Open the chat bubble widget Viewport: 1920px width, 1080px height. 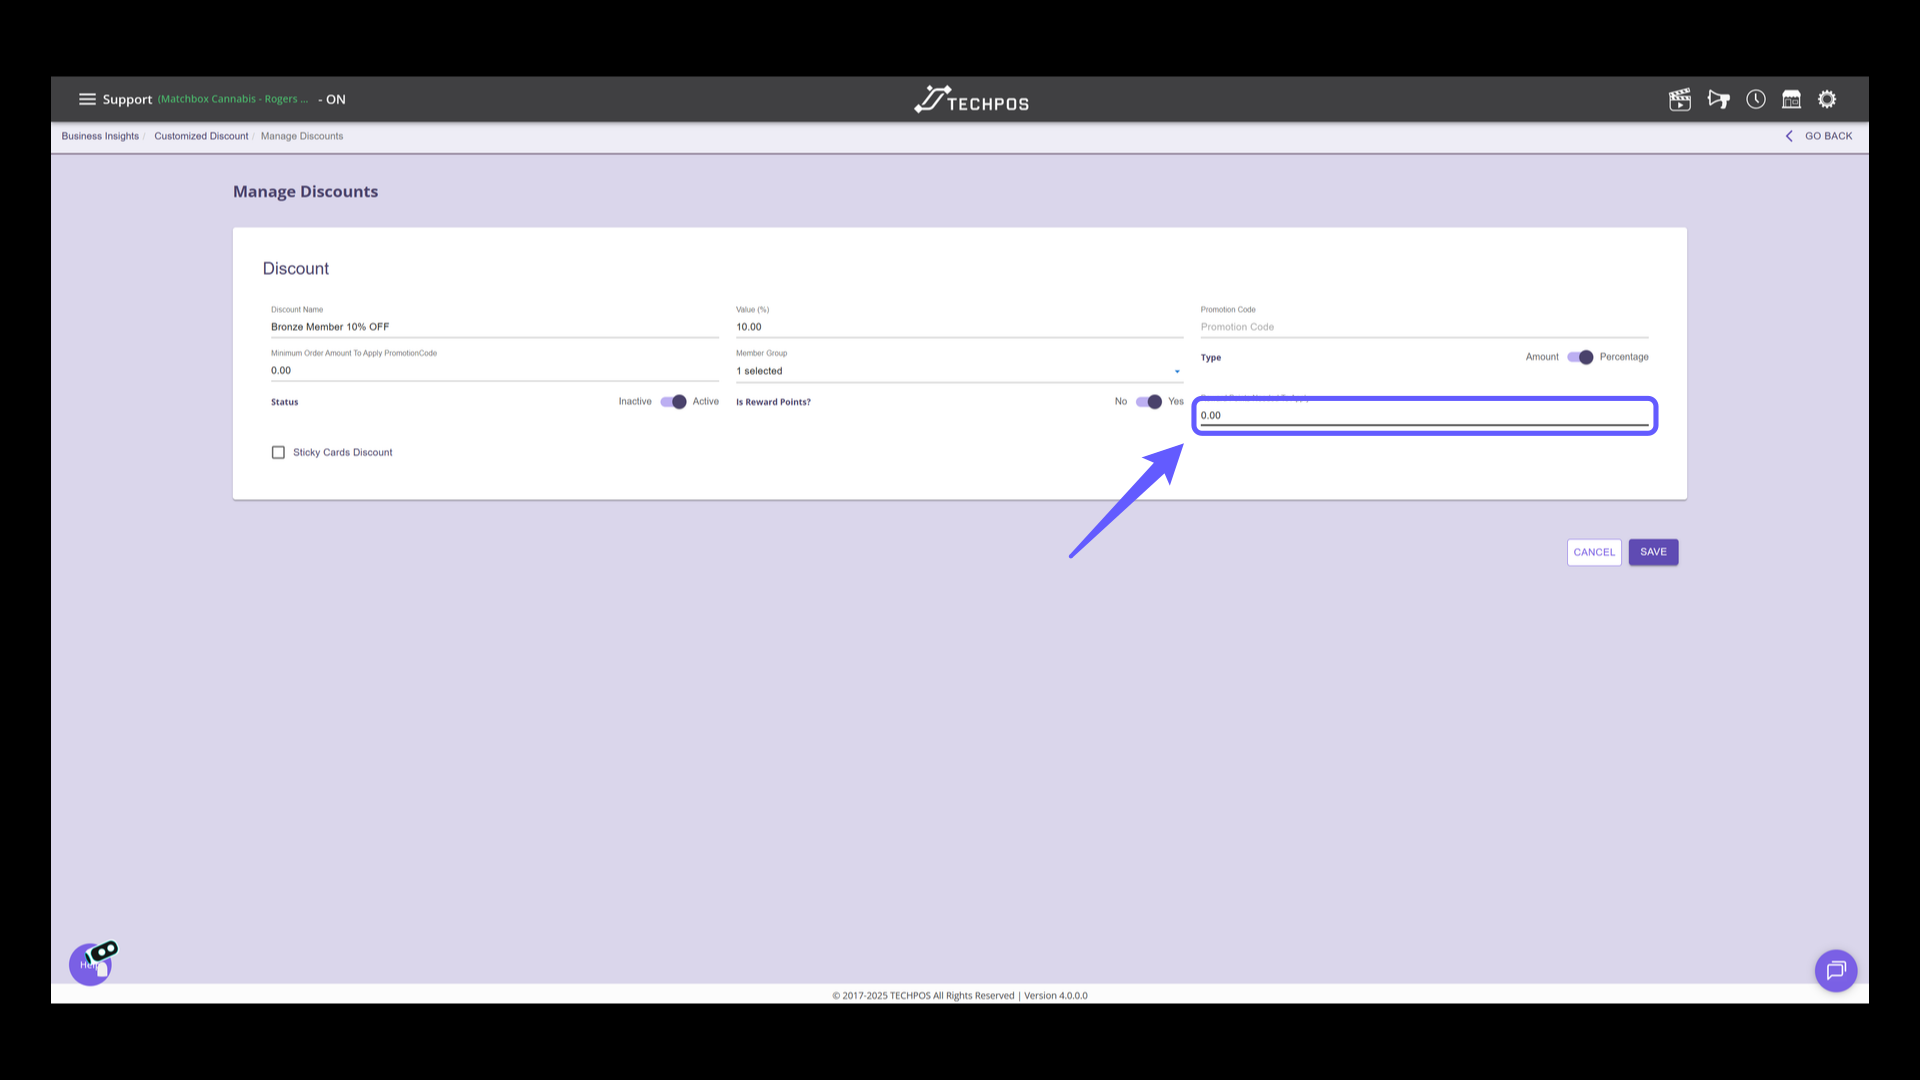click(x=1836, y=970)
